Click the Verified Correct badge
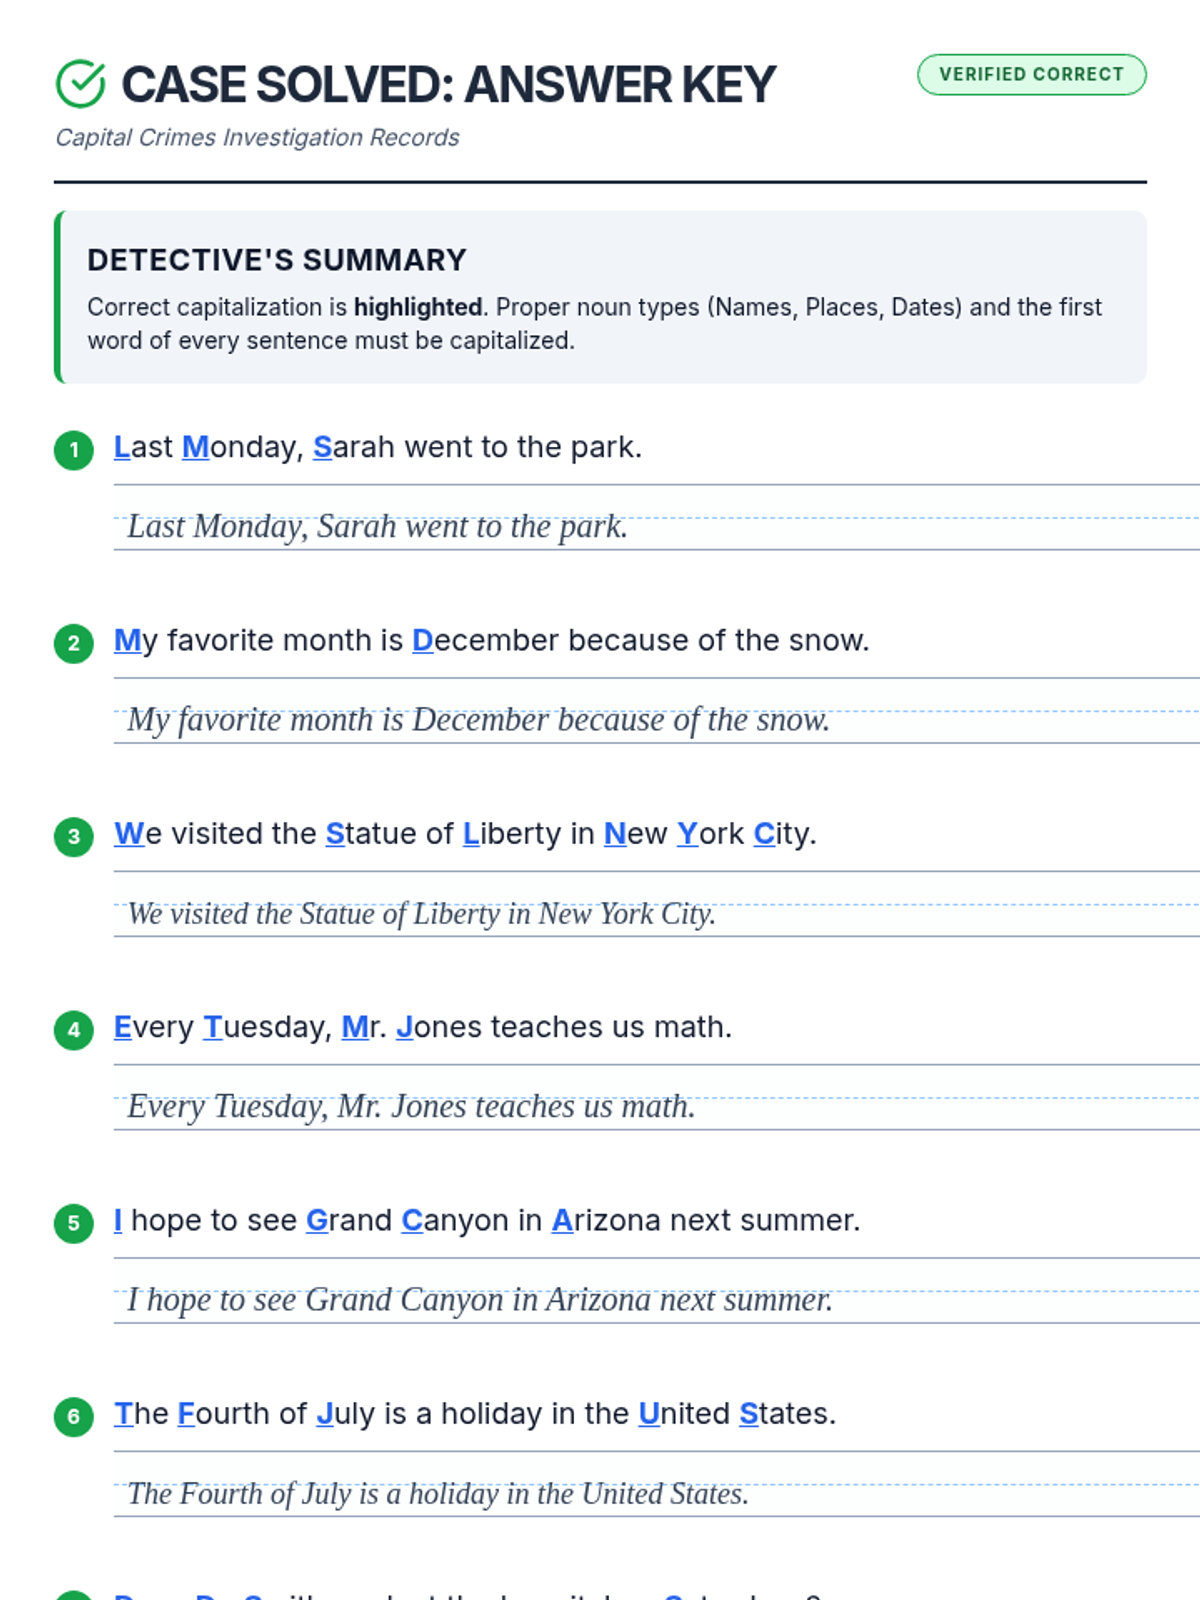Viewport: 1200px width, 1600px height. coord(1031,75)
